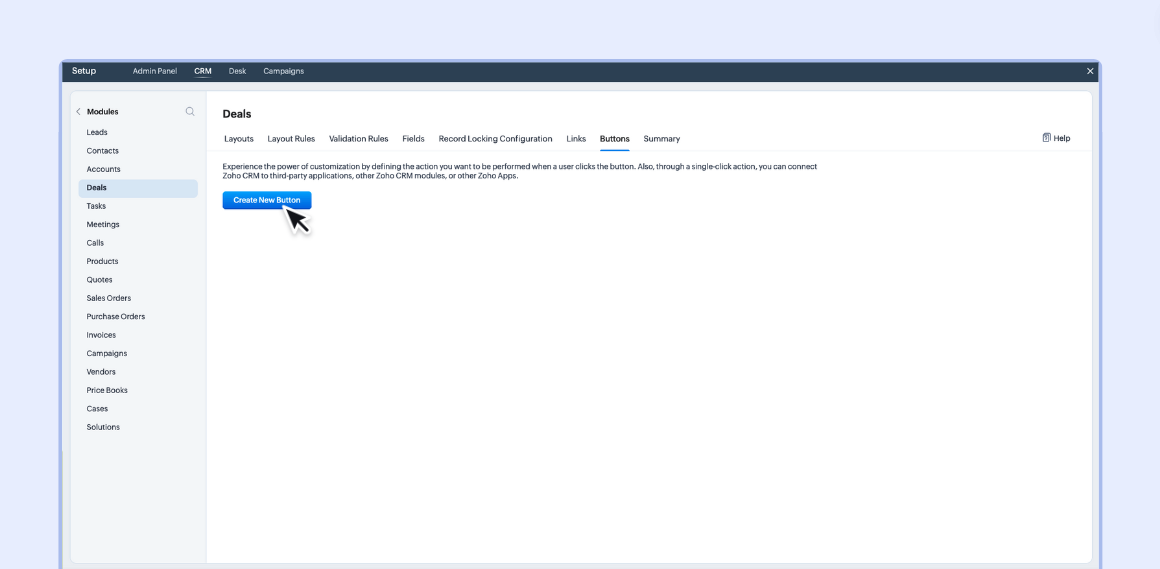Click the Deals page heading
1160x569 pixels.
coord(237,114)
